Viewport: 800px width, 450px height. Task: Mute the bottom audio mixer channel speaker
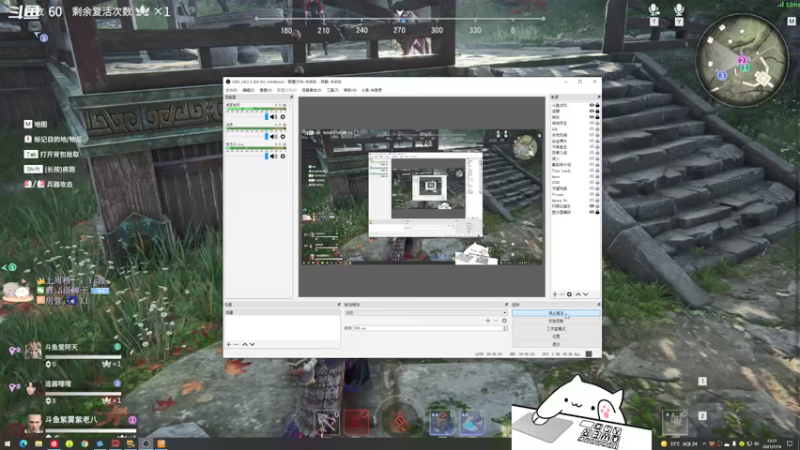coord(273,156)
